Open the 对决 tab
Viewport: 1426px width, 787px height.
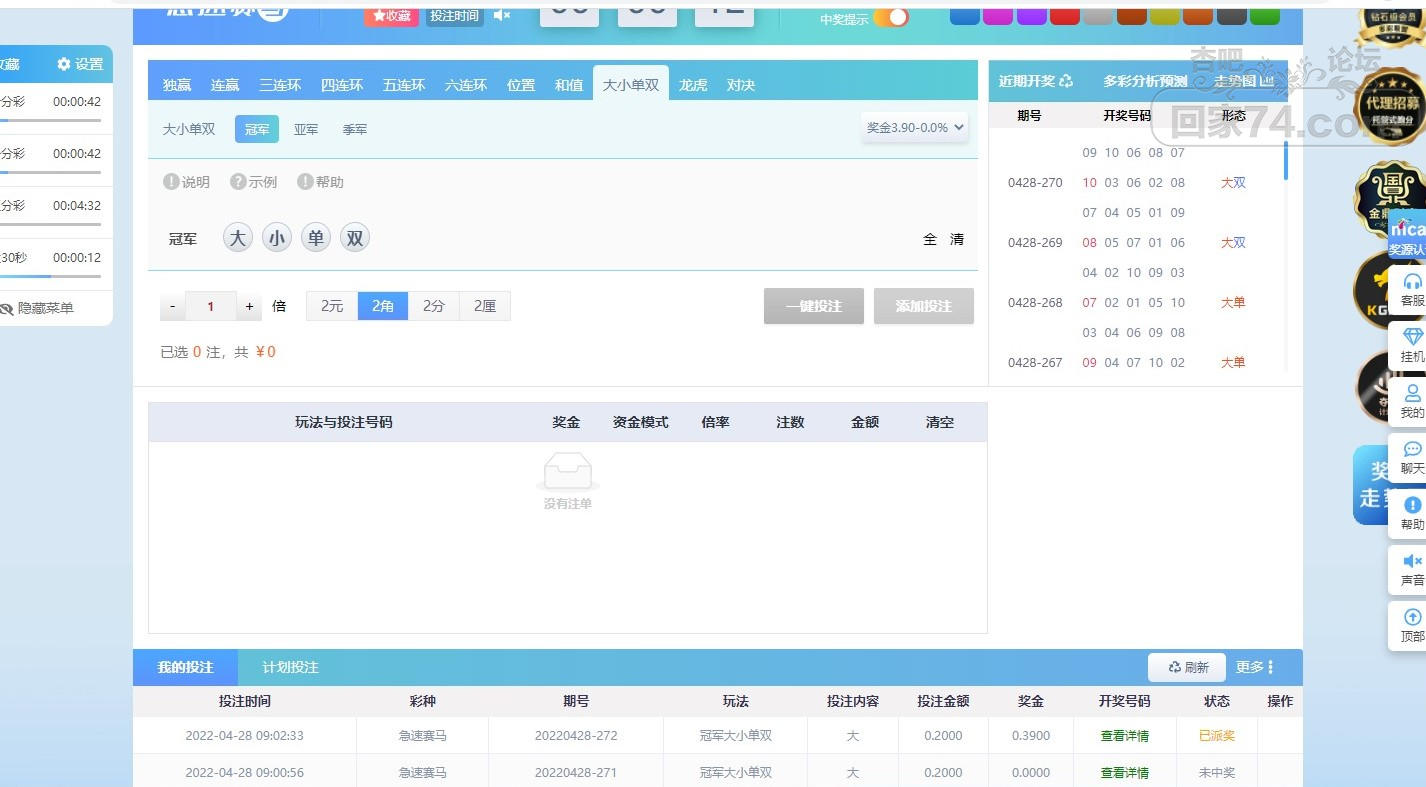(741, 85)
